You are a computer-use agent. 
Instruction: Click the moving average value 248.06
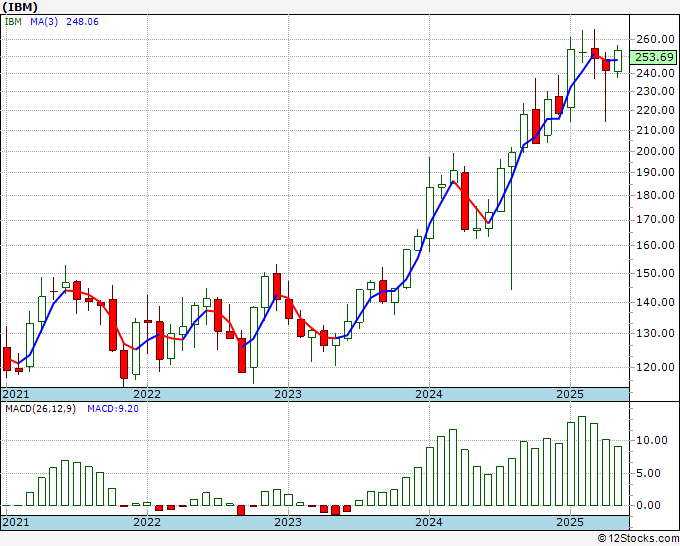click(82, 22)
